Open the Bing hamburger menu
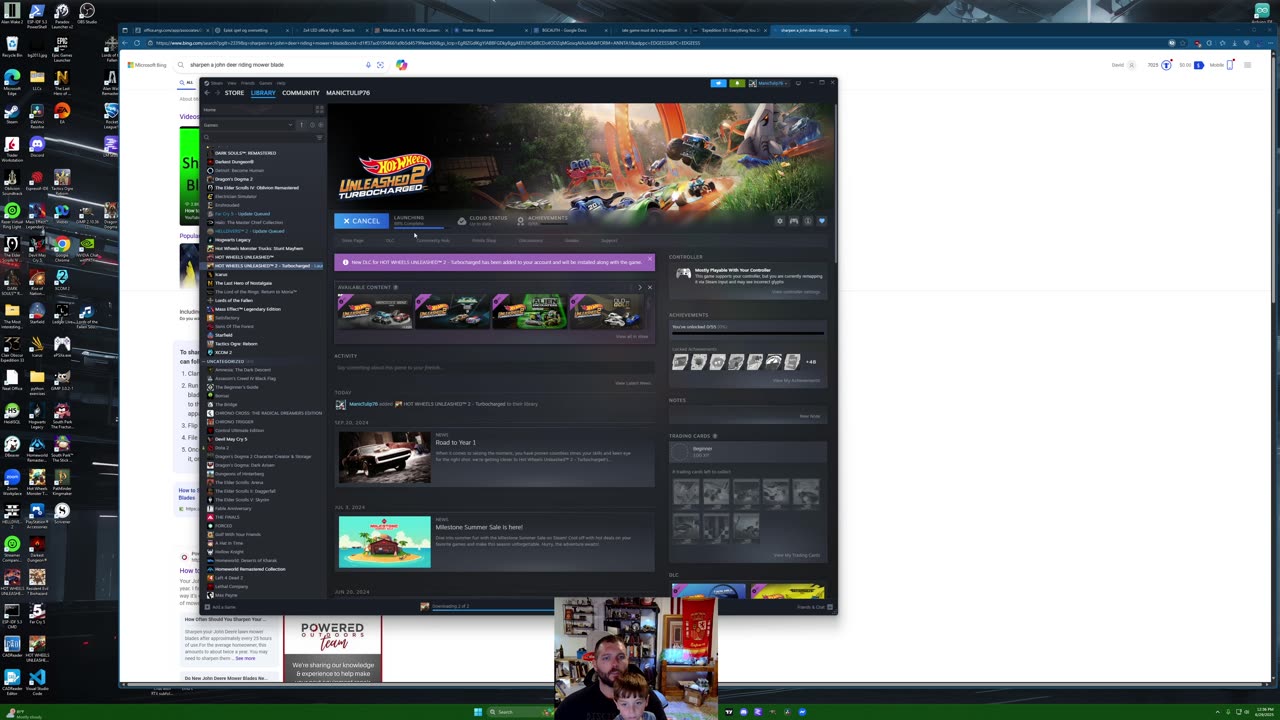 pos(1247,65)
